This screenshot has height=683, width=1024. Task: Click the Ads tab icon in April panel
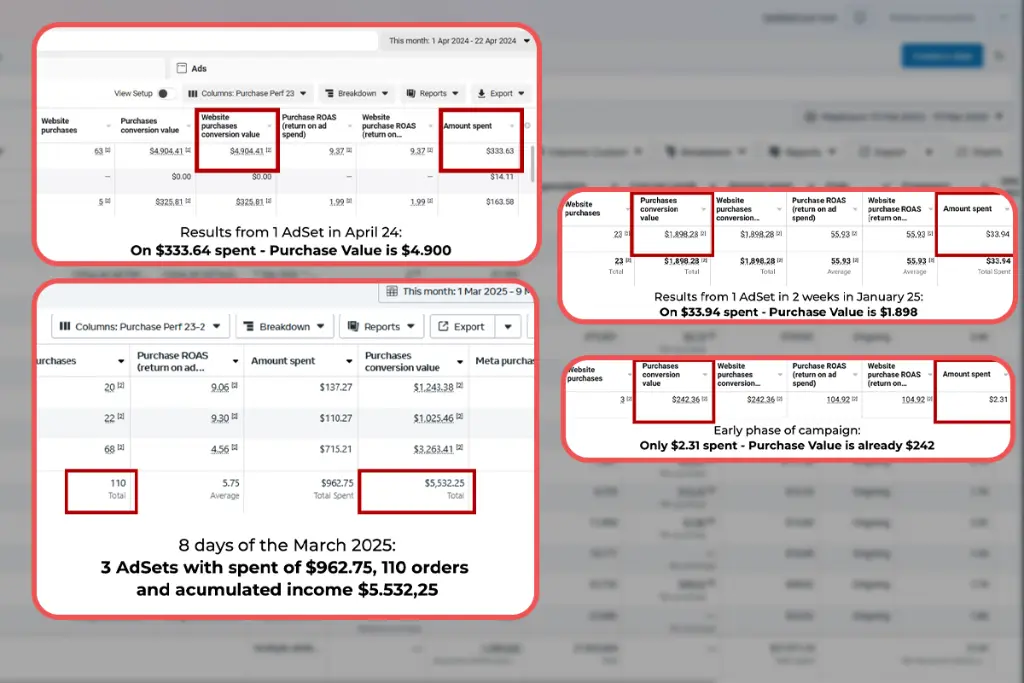181,68
